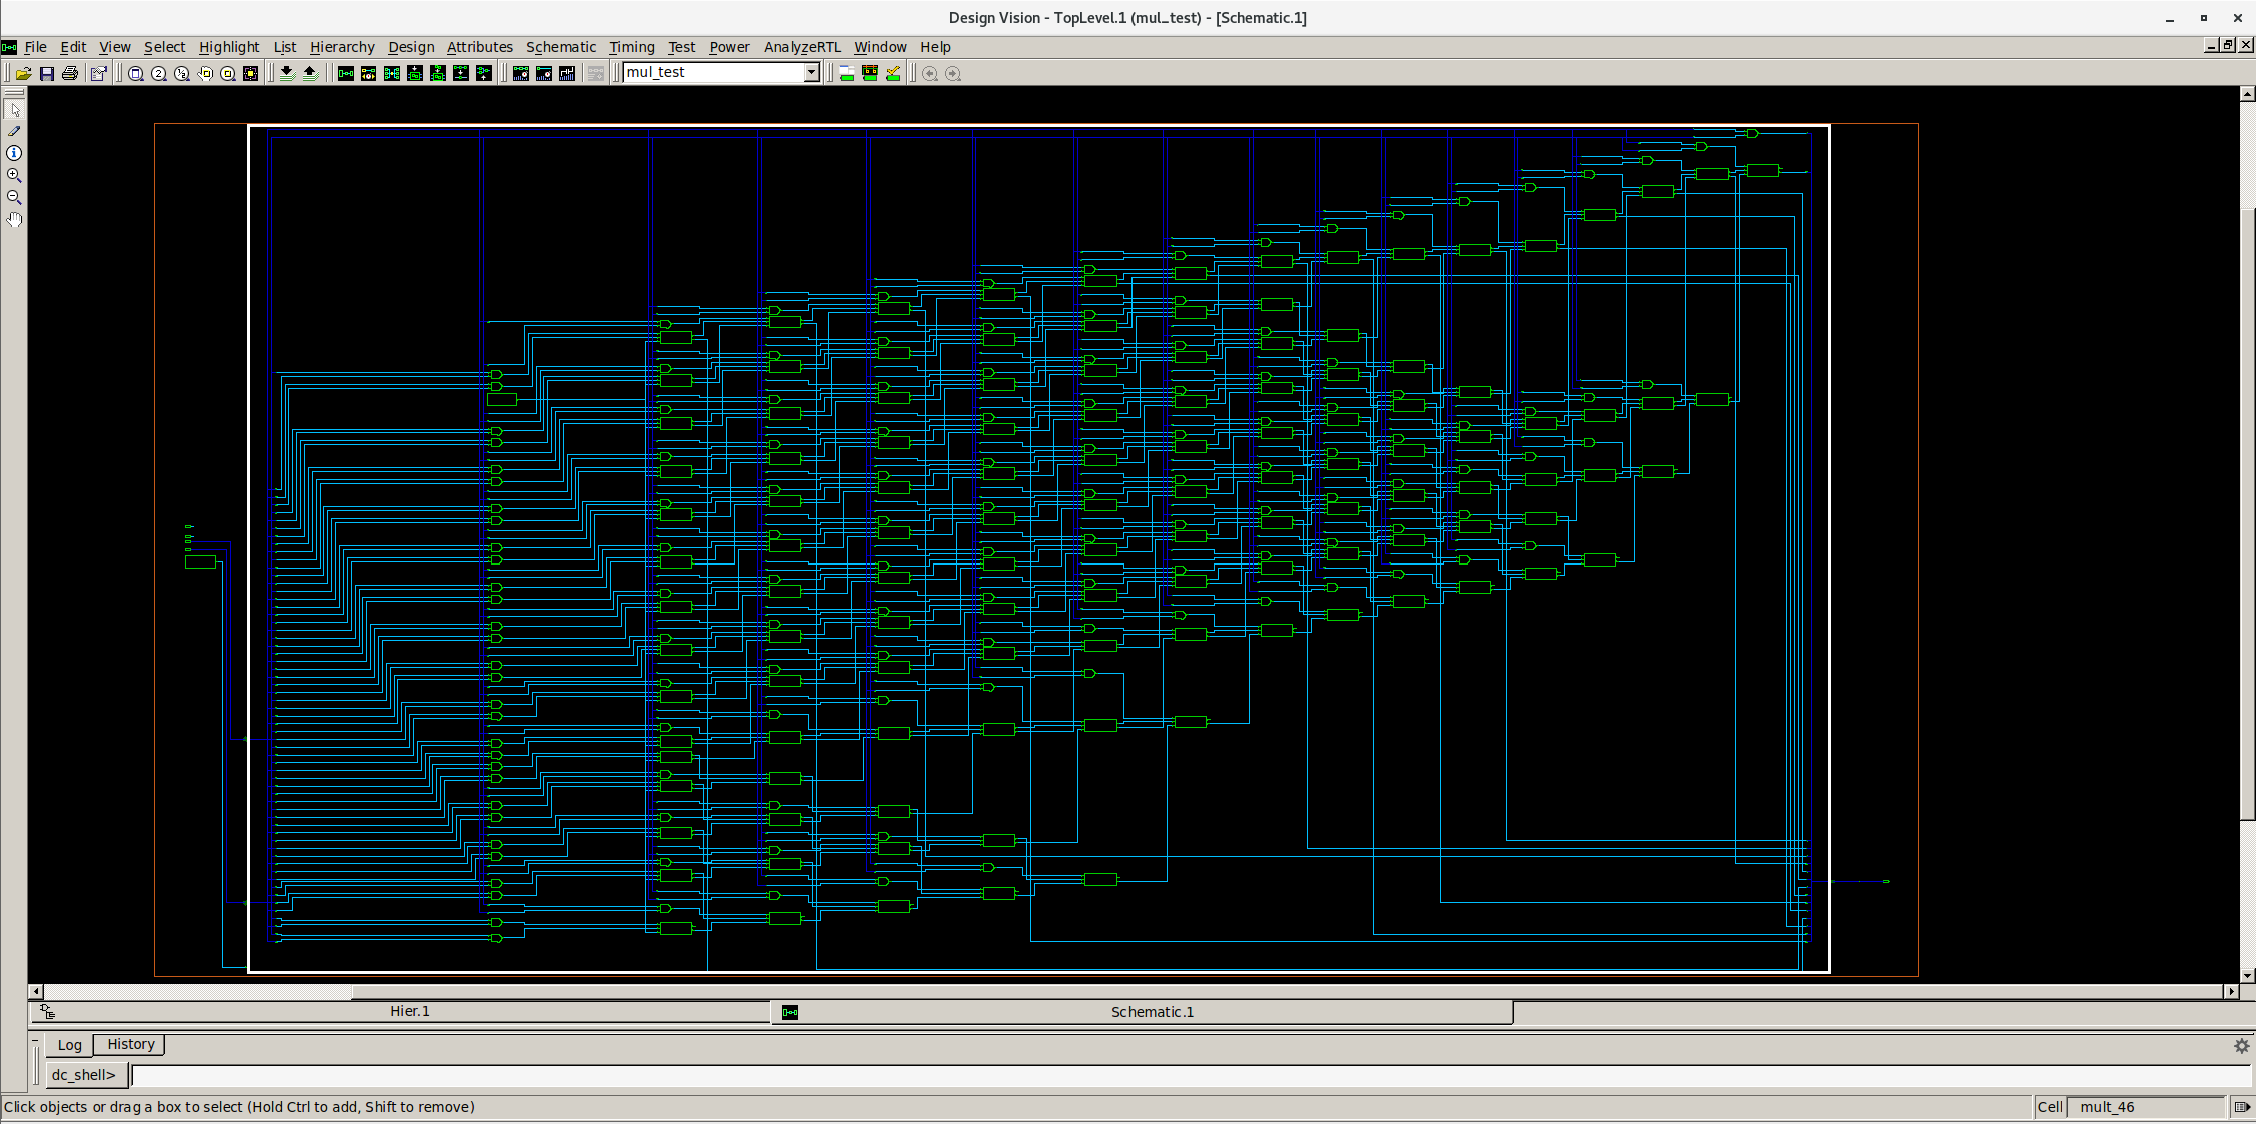The height and width of the screenshot is (1124, 2256).
Task: Open the AnalyzeRTL menu
Action: tap(802, 47)
